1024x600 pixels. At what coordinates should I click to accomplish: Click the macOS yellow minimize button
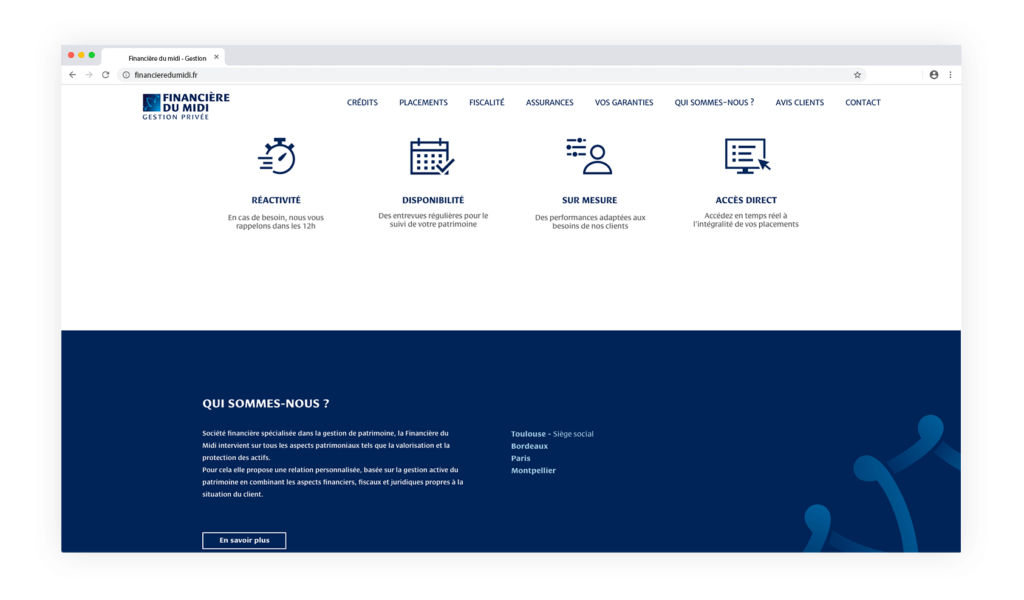pos(82,55)
